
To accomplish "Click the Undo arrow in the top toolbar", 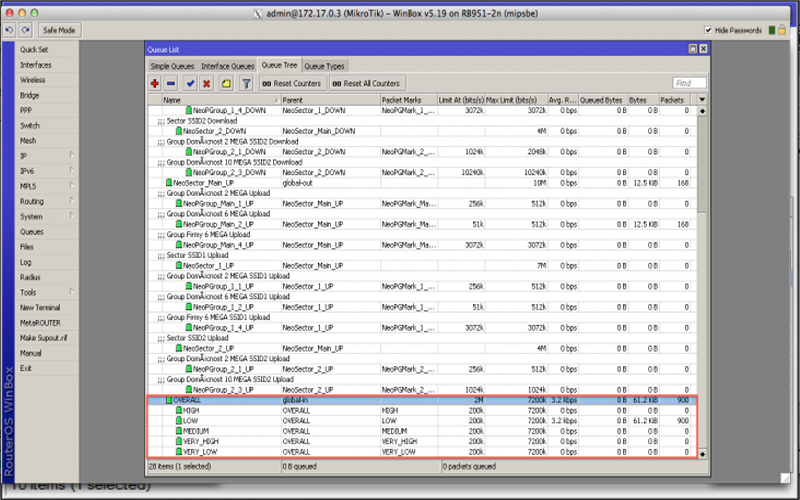I will click(9, 31).
